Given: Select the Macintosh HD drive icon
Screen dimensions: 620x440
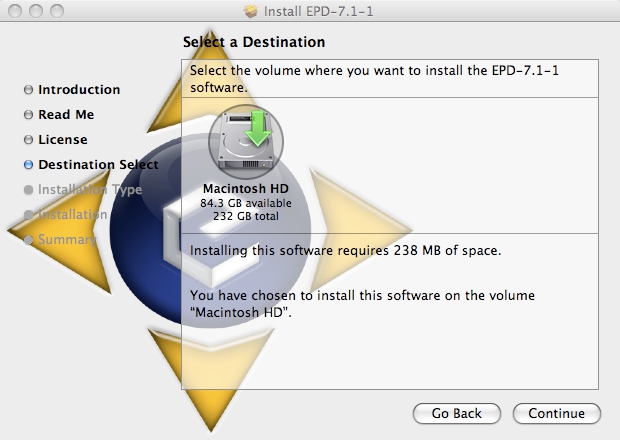Looking at the screenshot, I should pyautogui.click(x=246, y=142).
